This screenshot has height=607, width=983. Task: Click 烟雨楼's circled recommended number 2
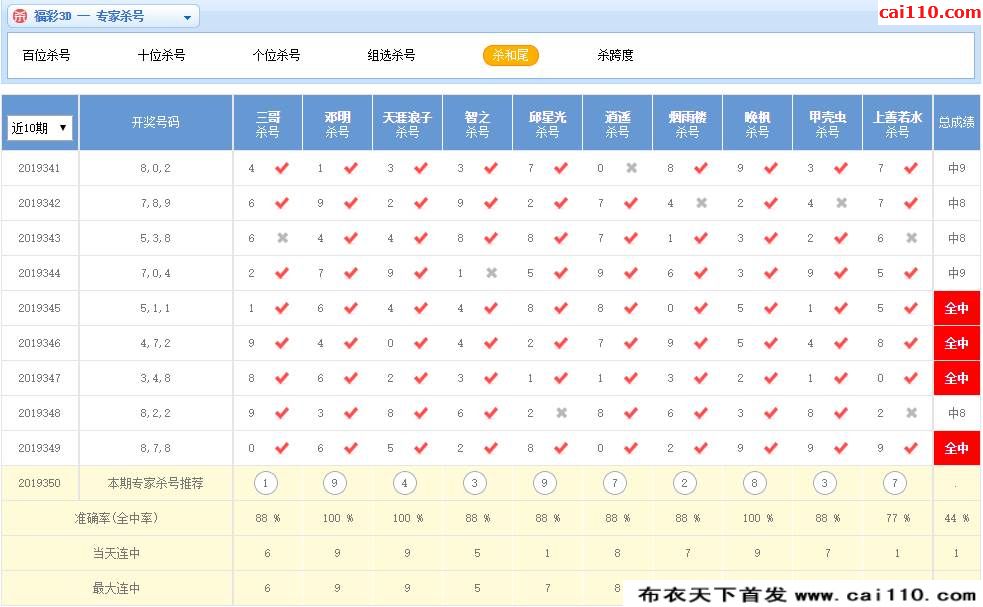(x=685, y=483)
